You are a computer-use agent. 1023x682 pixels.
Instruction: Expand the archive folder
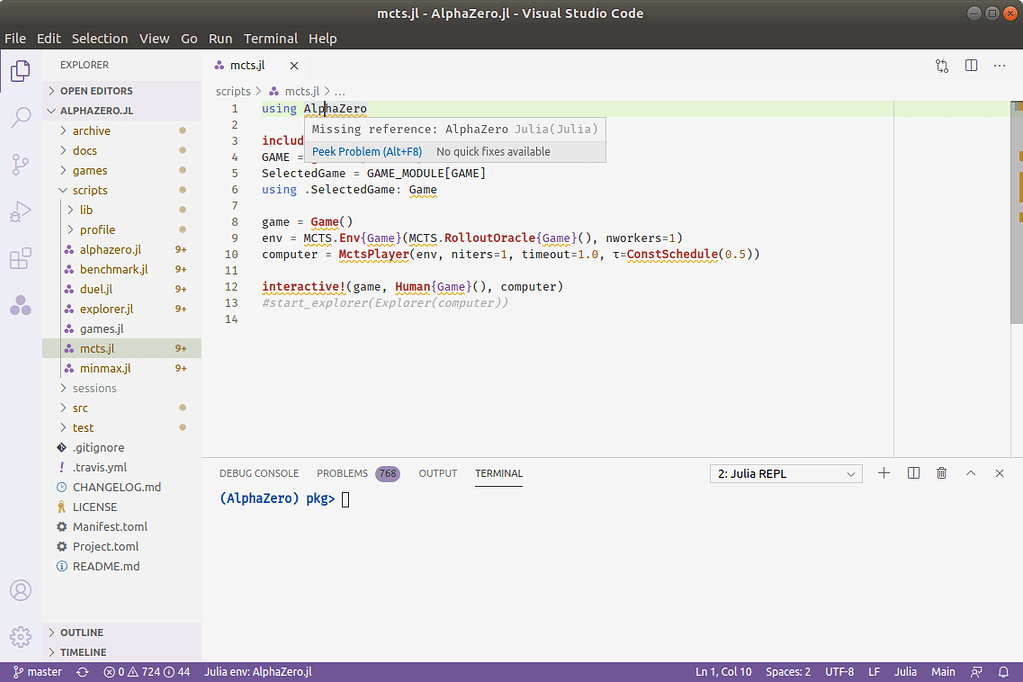(x=91, y=131)
